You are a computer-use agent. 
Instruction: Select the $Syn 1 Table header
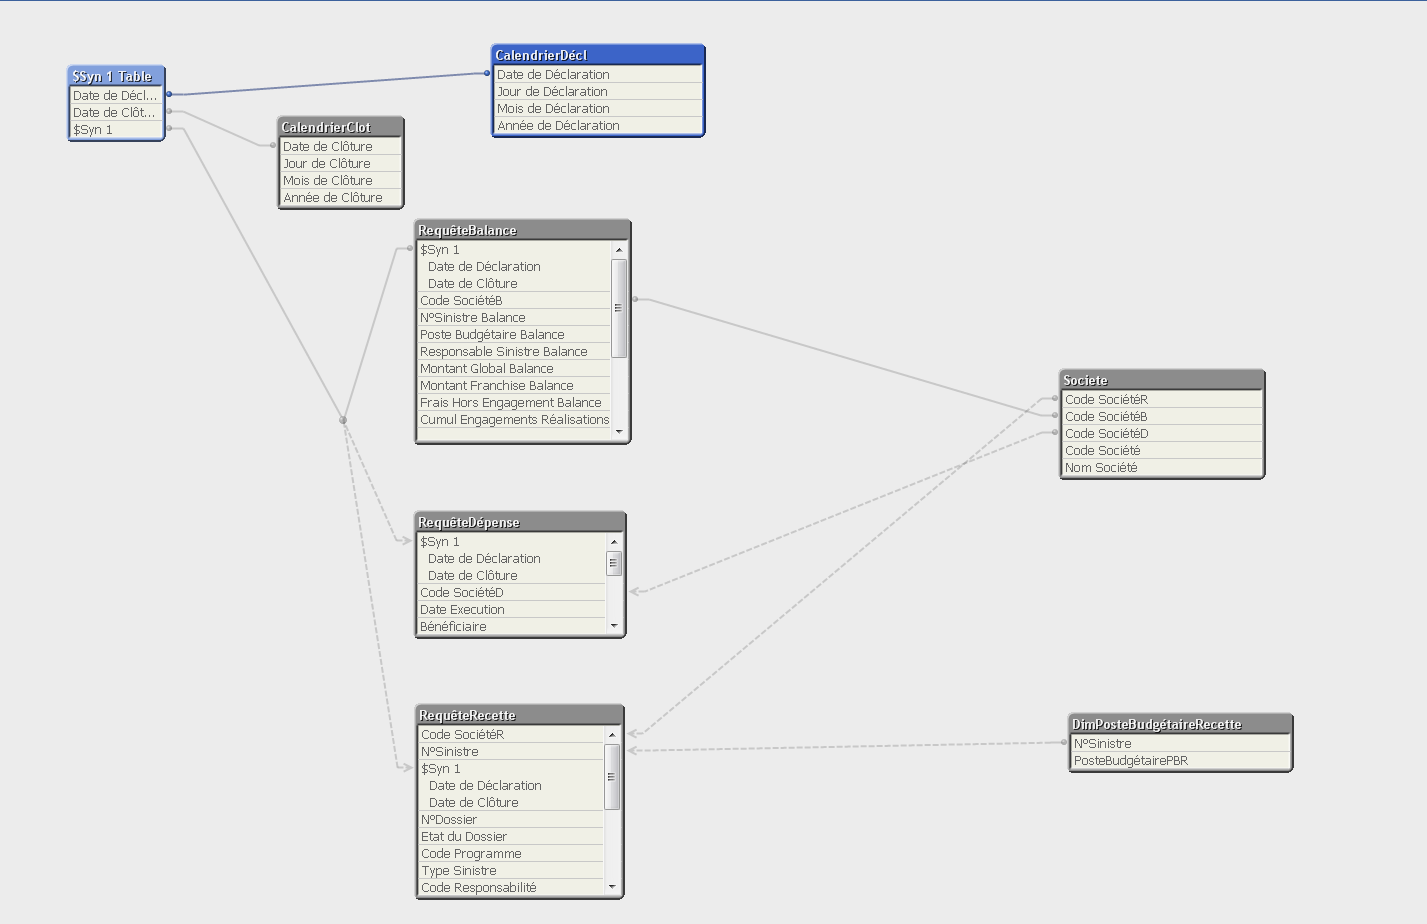pos(116,76)
